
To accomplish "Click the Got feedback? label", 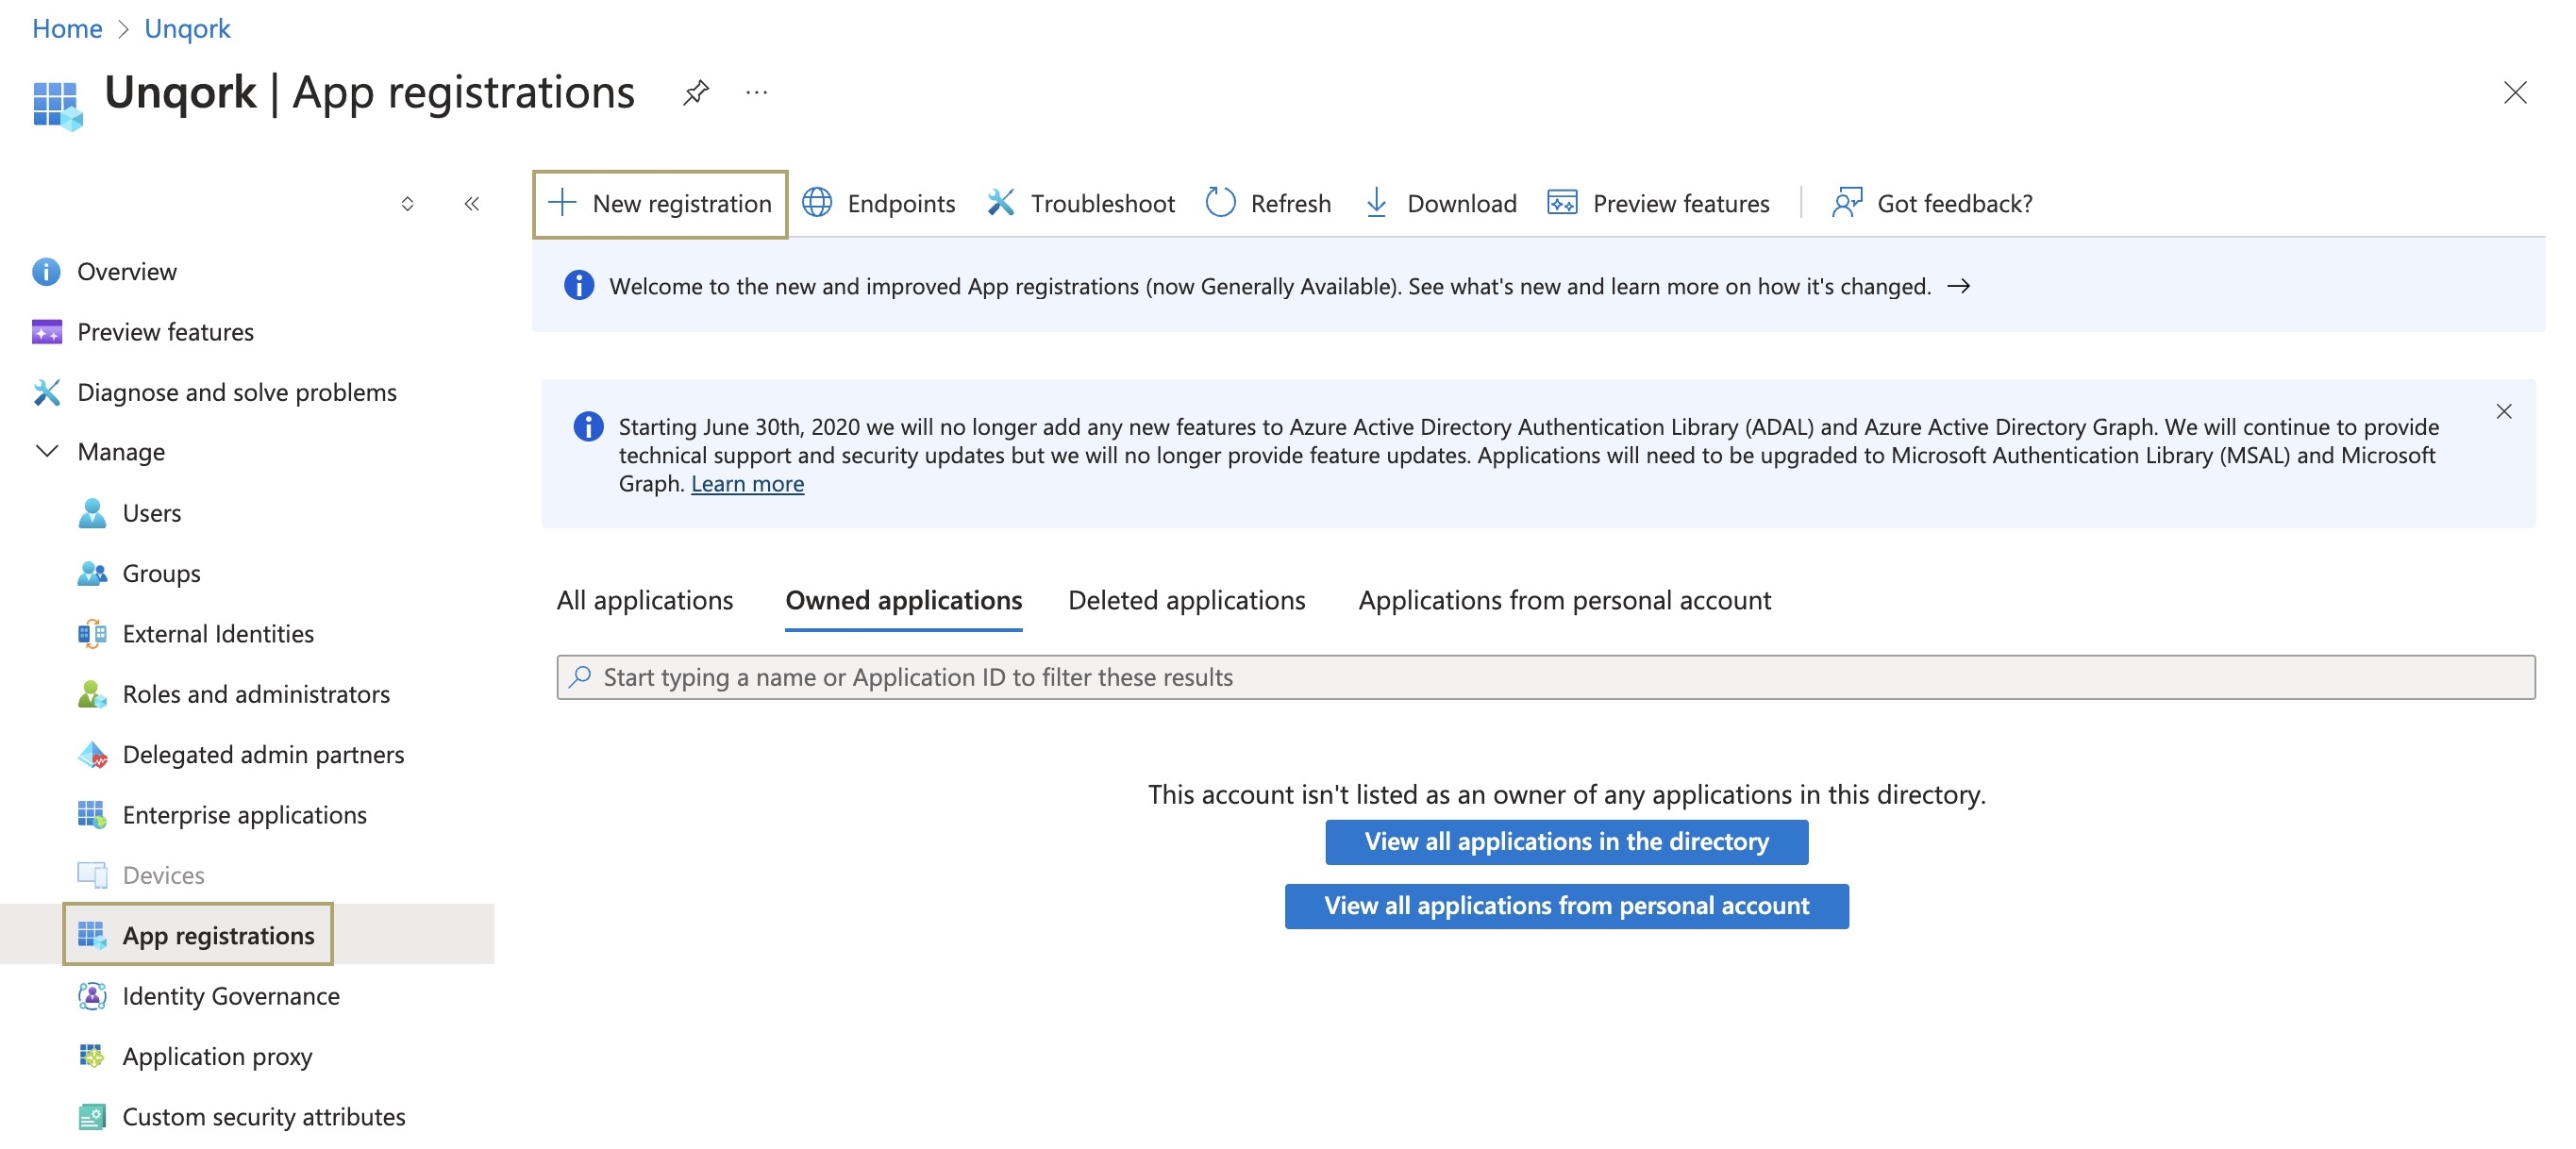I will [1954, 204].
